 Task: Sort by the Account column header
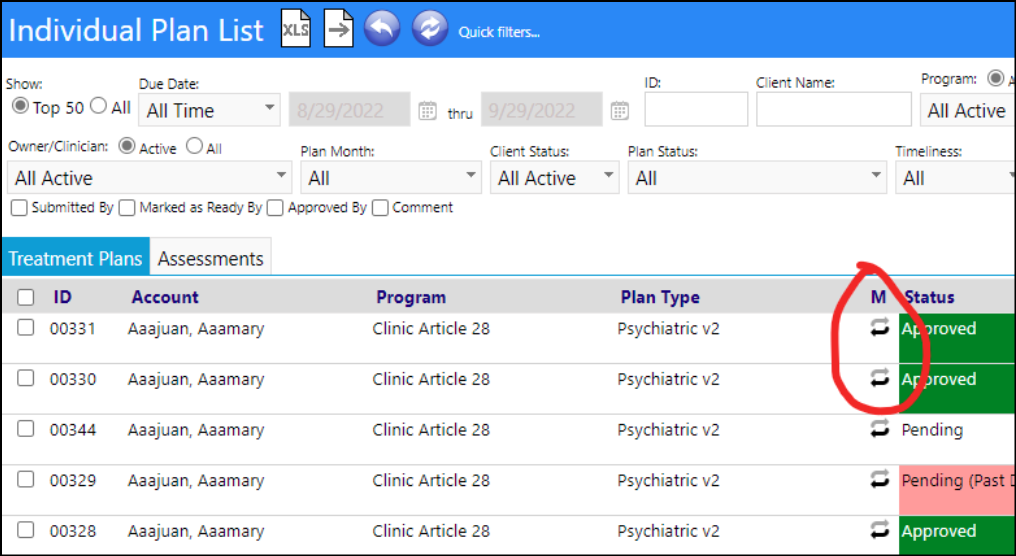(165, 297)
